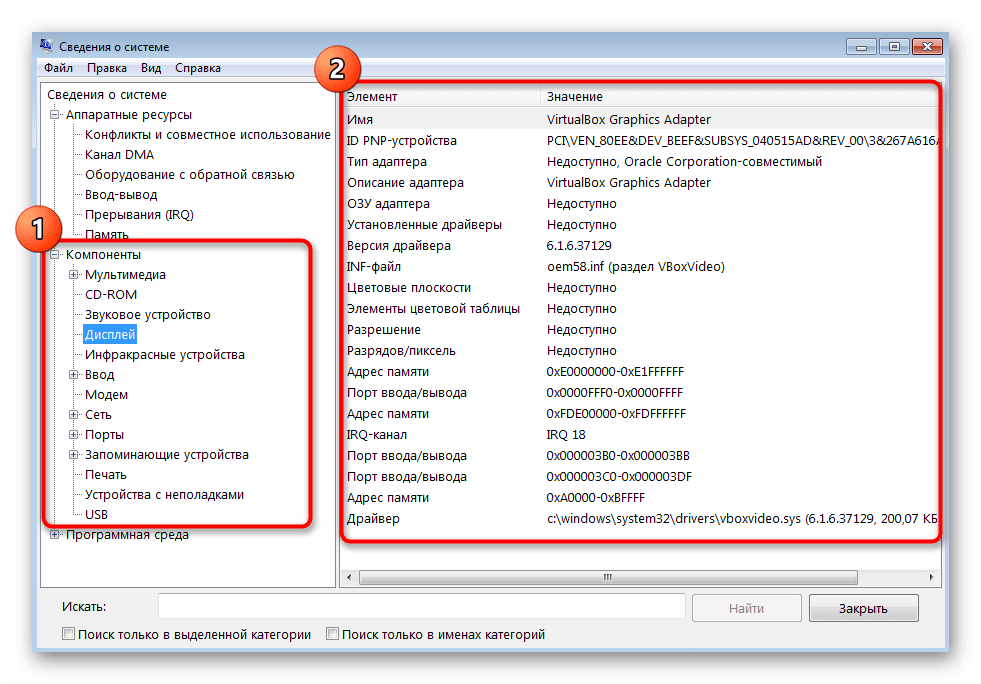Click the Элемент column header

click(x=442, y=96)
